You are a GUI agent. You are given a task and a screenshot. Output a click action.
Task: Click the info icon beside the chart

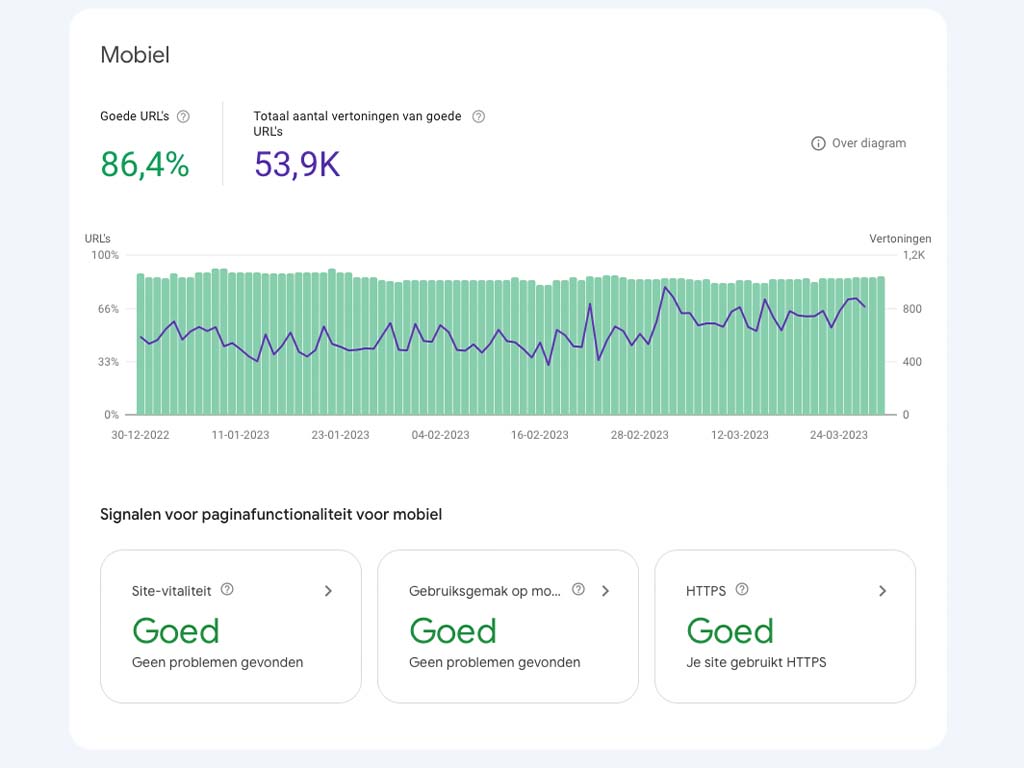point(817,143)
